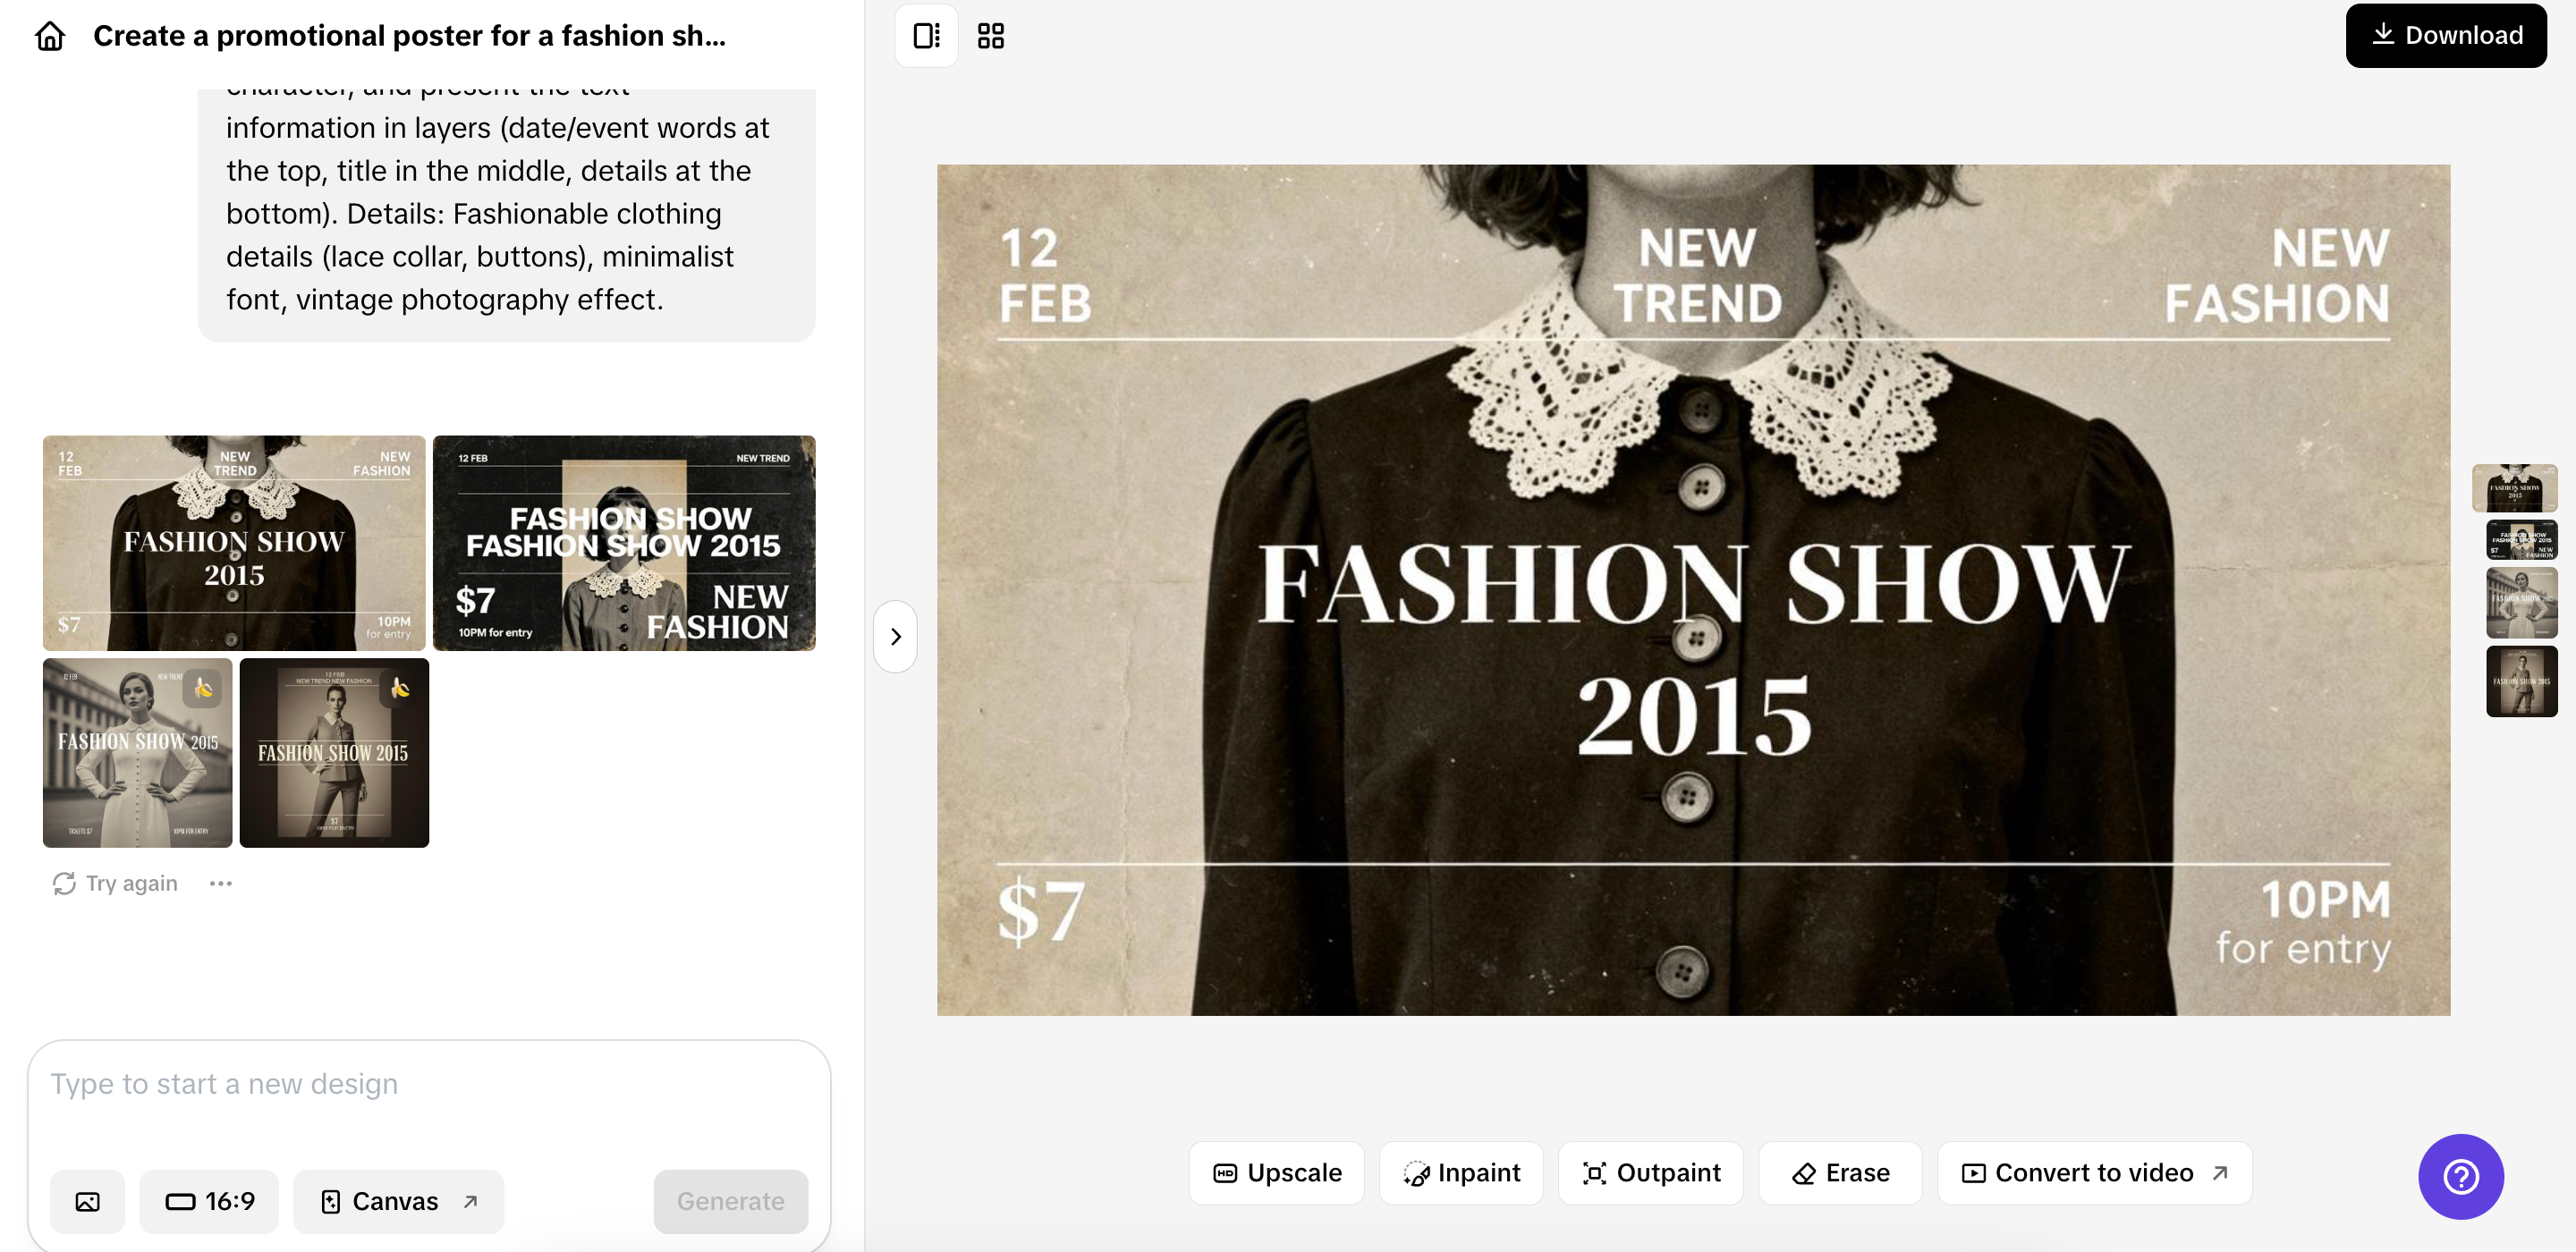Click Try again to regenerate
The height and width of the screenshot is (1252, 2576).
coord(115,883)
